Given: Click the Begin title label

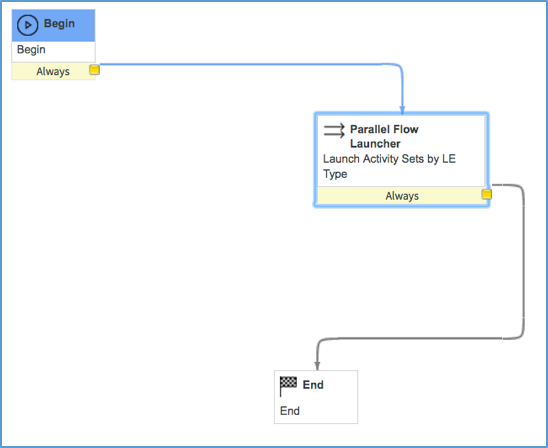Looking at the screenshot, I should [x=59, y=23].
